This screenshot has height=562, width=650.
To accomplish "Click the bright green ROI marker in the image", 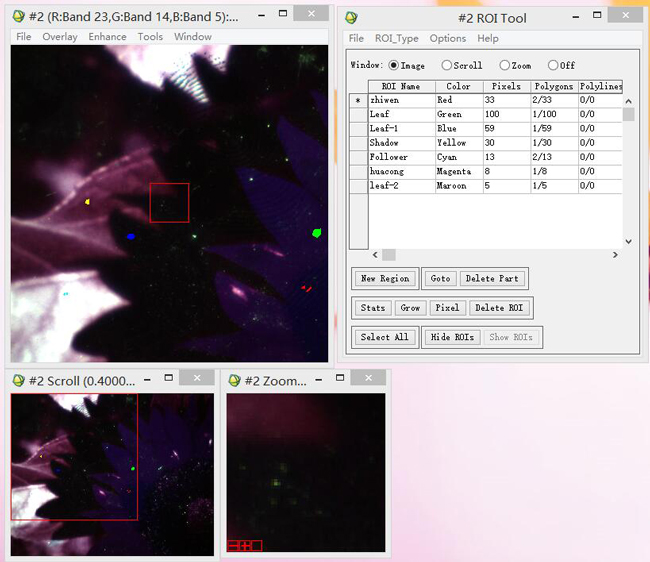I will [x=317, y=233].
